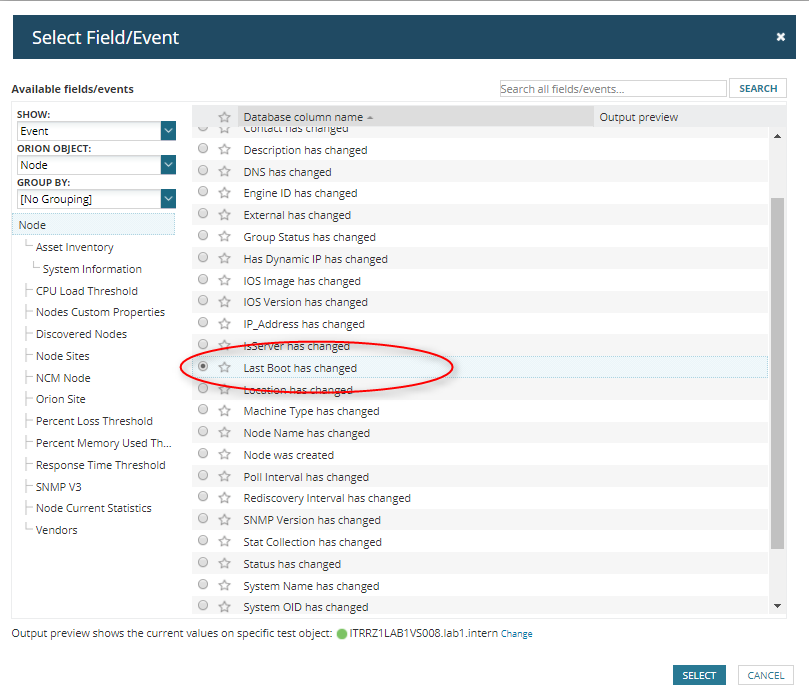809x700 pixels.
Task: Star the Status has changed event
Action: pos(224,563)
